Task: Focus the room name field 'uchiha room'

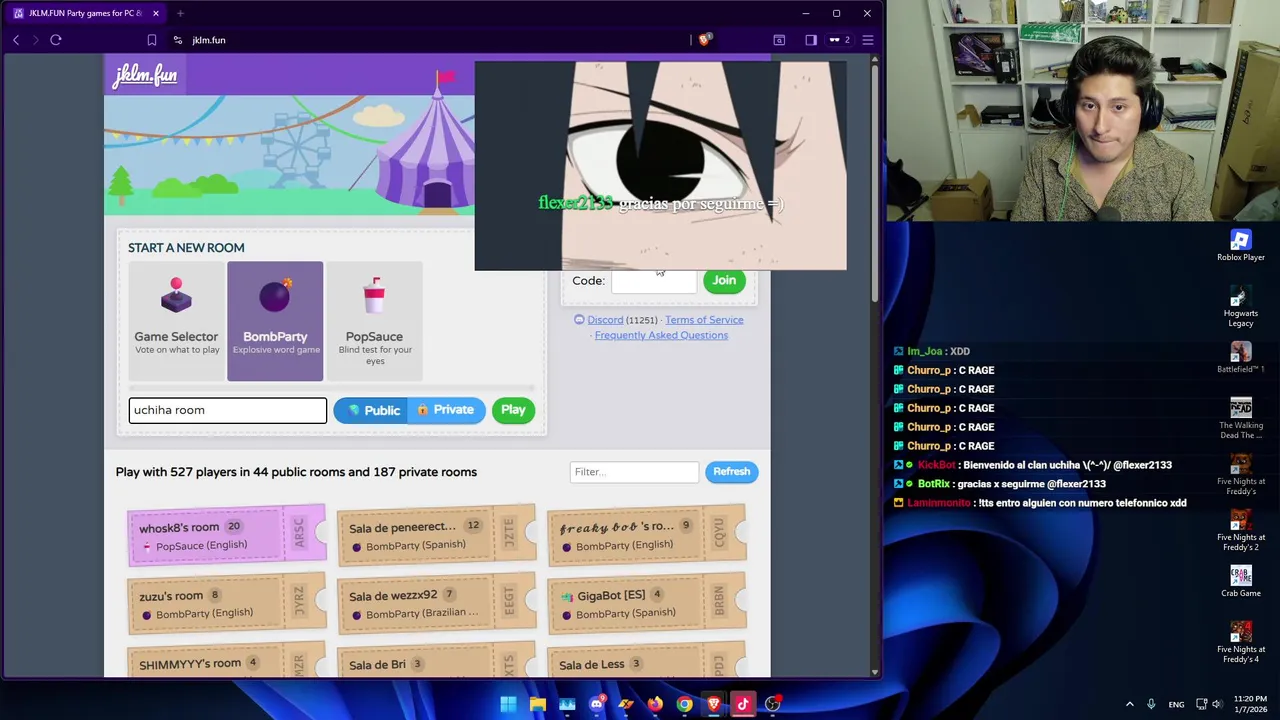Action: pyautogui.click(x=228, y=410)
